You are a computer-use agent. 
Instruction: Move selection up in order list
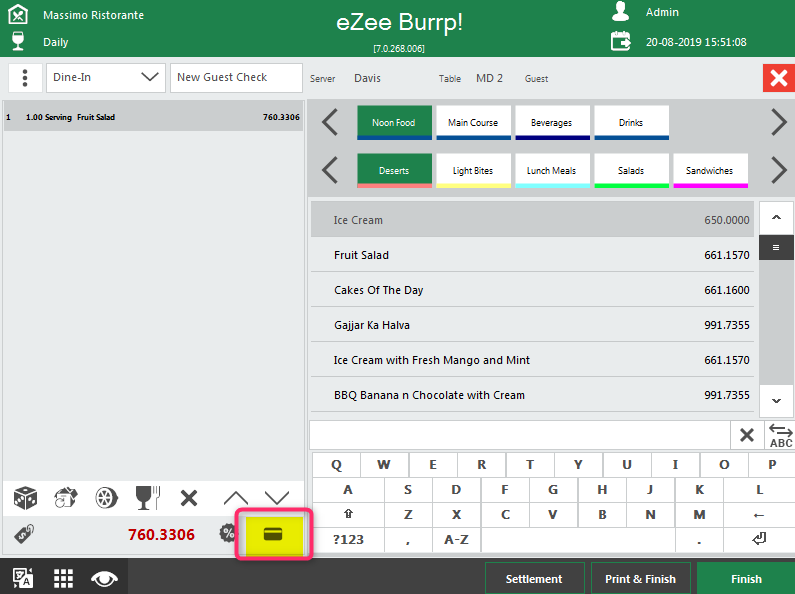236,498
